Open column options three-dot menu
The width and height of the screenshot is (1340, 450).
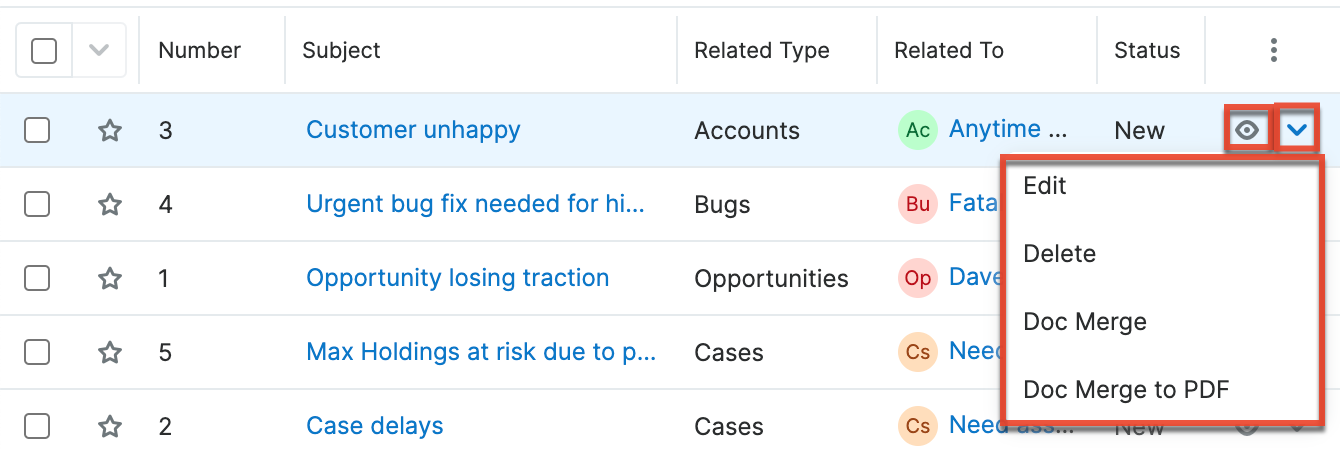pyautogui.click(x=1273, y=50)
